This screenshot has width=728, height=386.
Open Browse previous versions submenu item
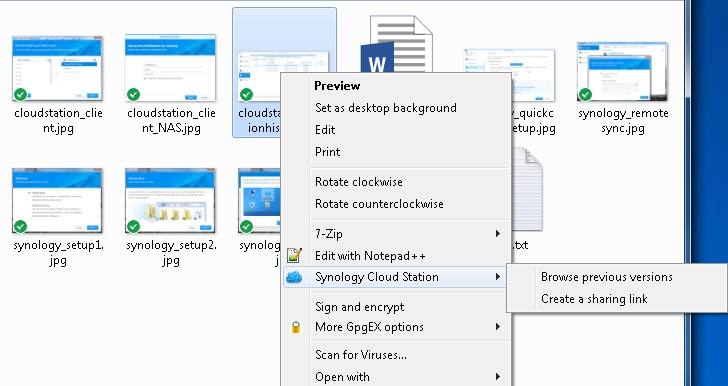pos(606,277)
